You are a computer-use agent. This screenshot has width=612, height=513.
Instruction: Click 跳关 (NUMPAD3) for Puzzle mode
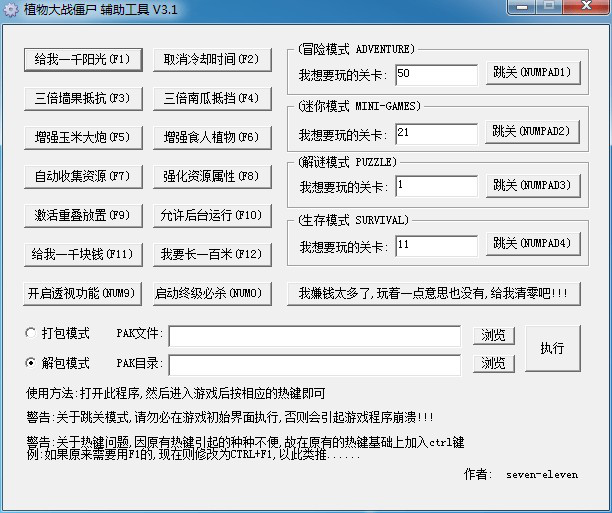[x=533, y=185]
